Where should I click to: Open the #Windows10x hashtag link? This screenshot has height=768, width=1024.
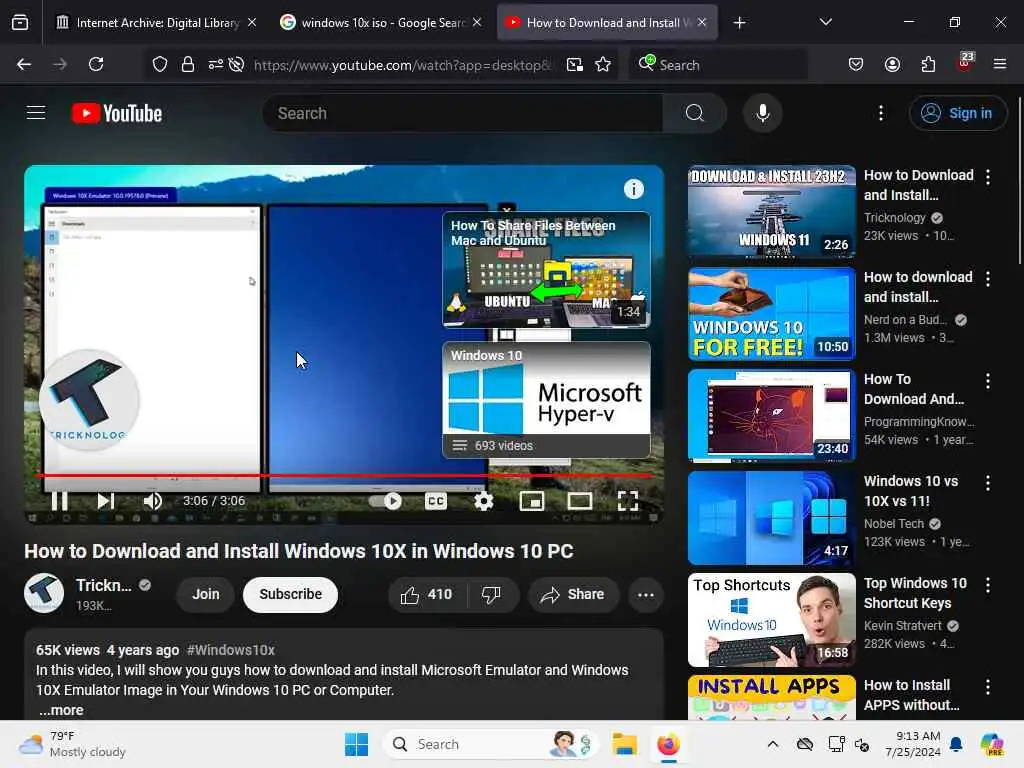[231, 650]
